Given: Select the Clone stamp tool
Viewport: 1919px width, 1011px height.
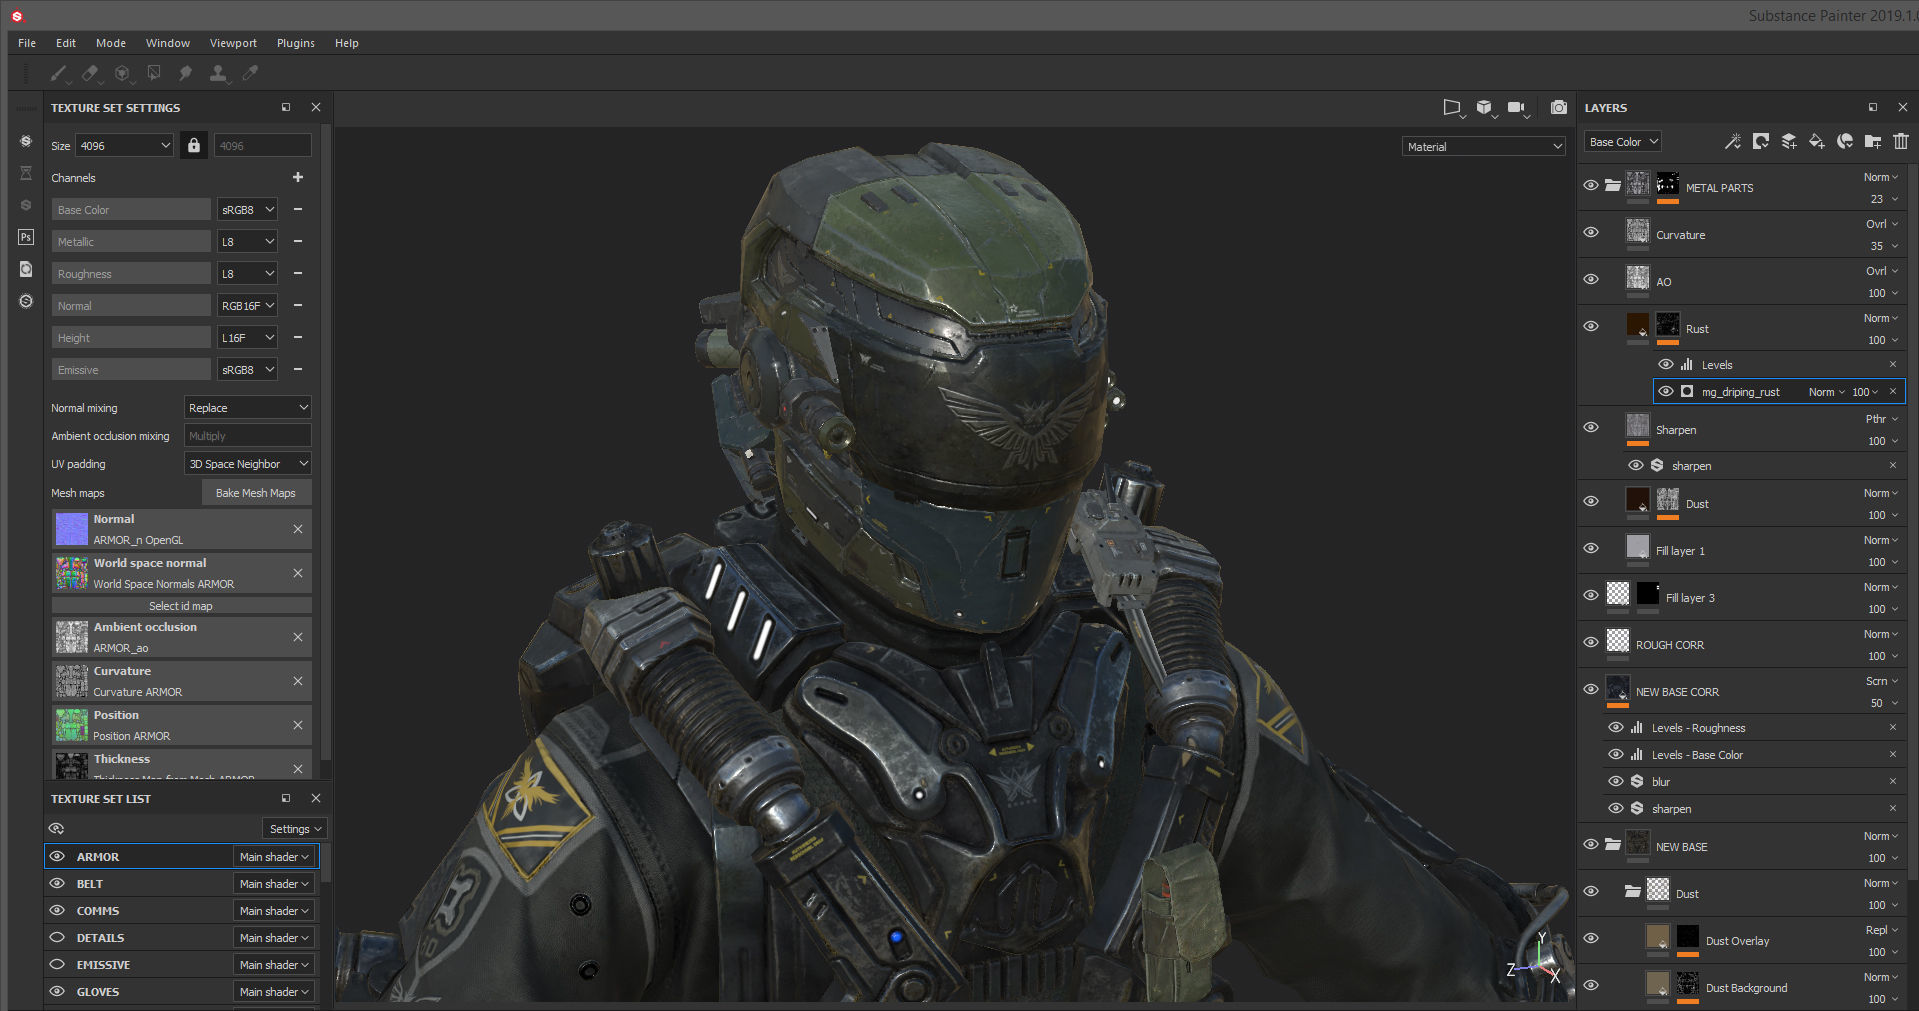Looking at the screenshot, I should [217, 73].
